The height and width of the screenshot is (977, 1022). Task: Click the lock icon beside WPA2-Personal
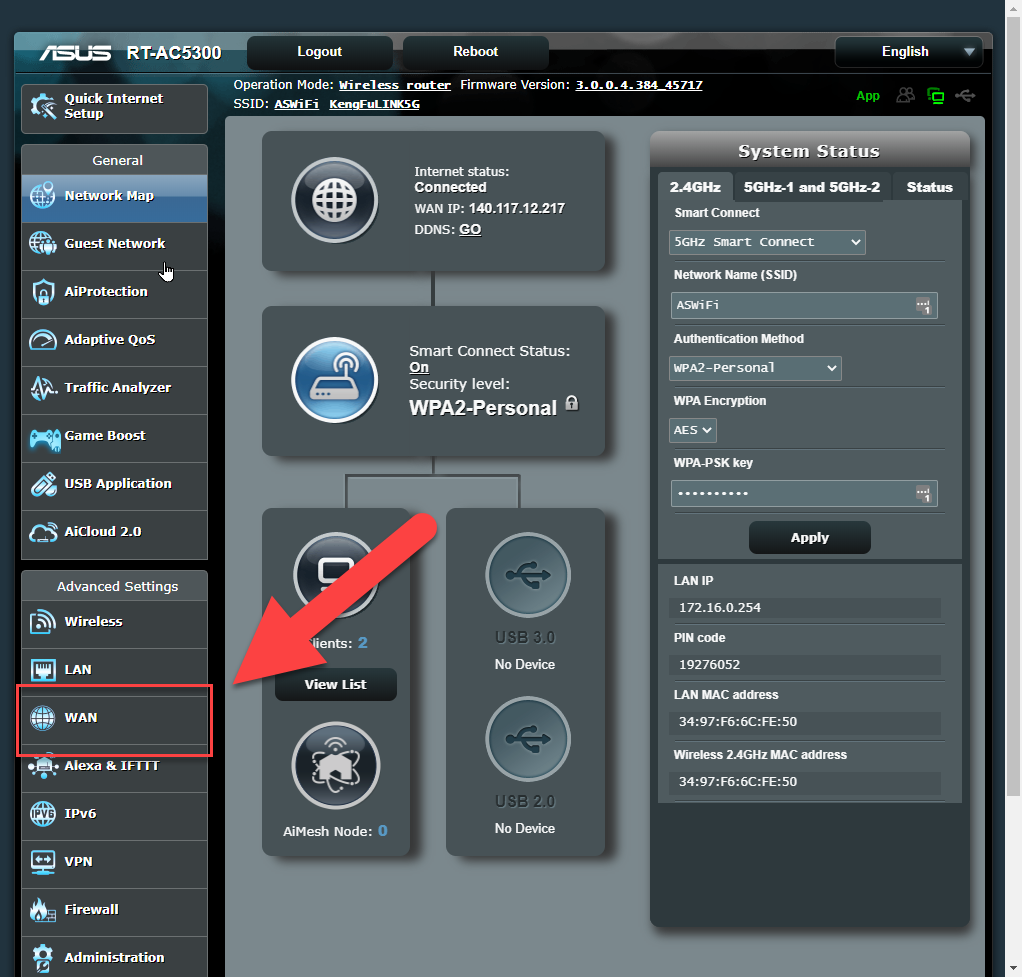click(572, 403)
